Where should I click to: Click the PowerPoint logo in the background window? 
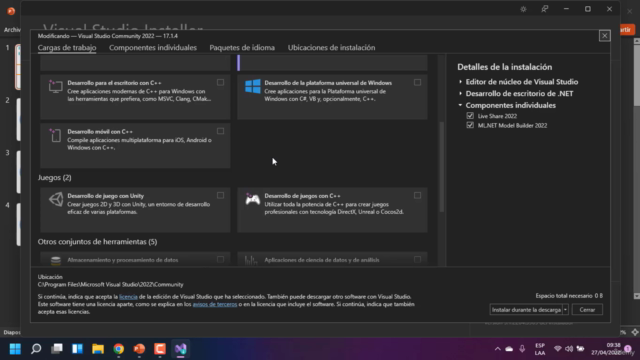point(11,11)
